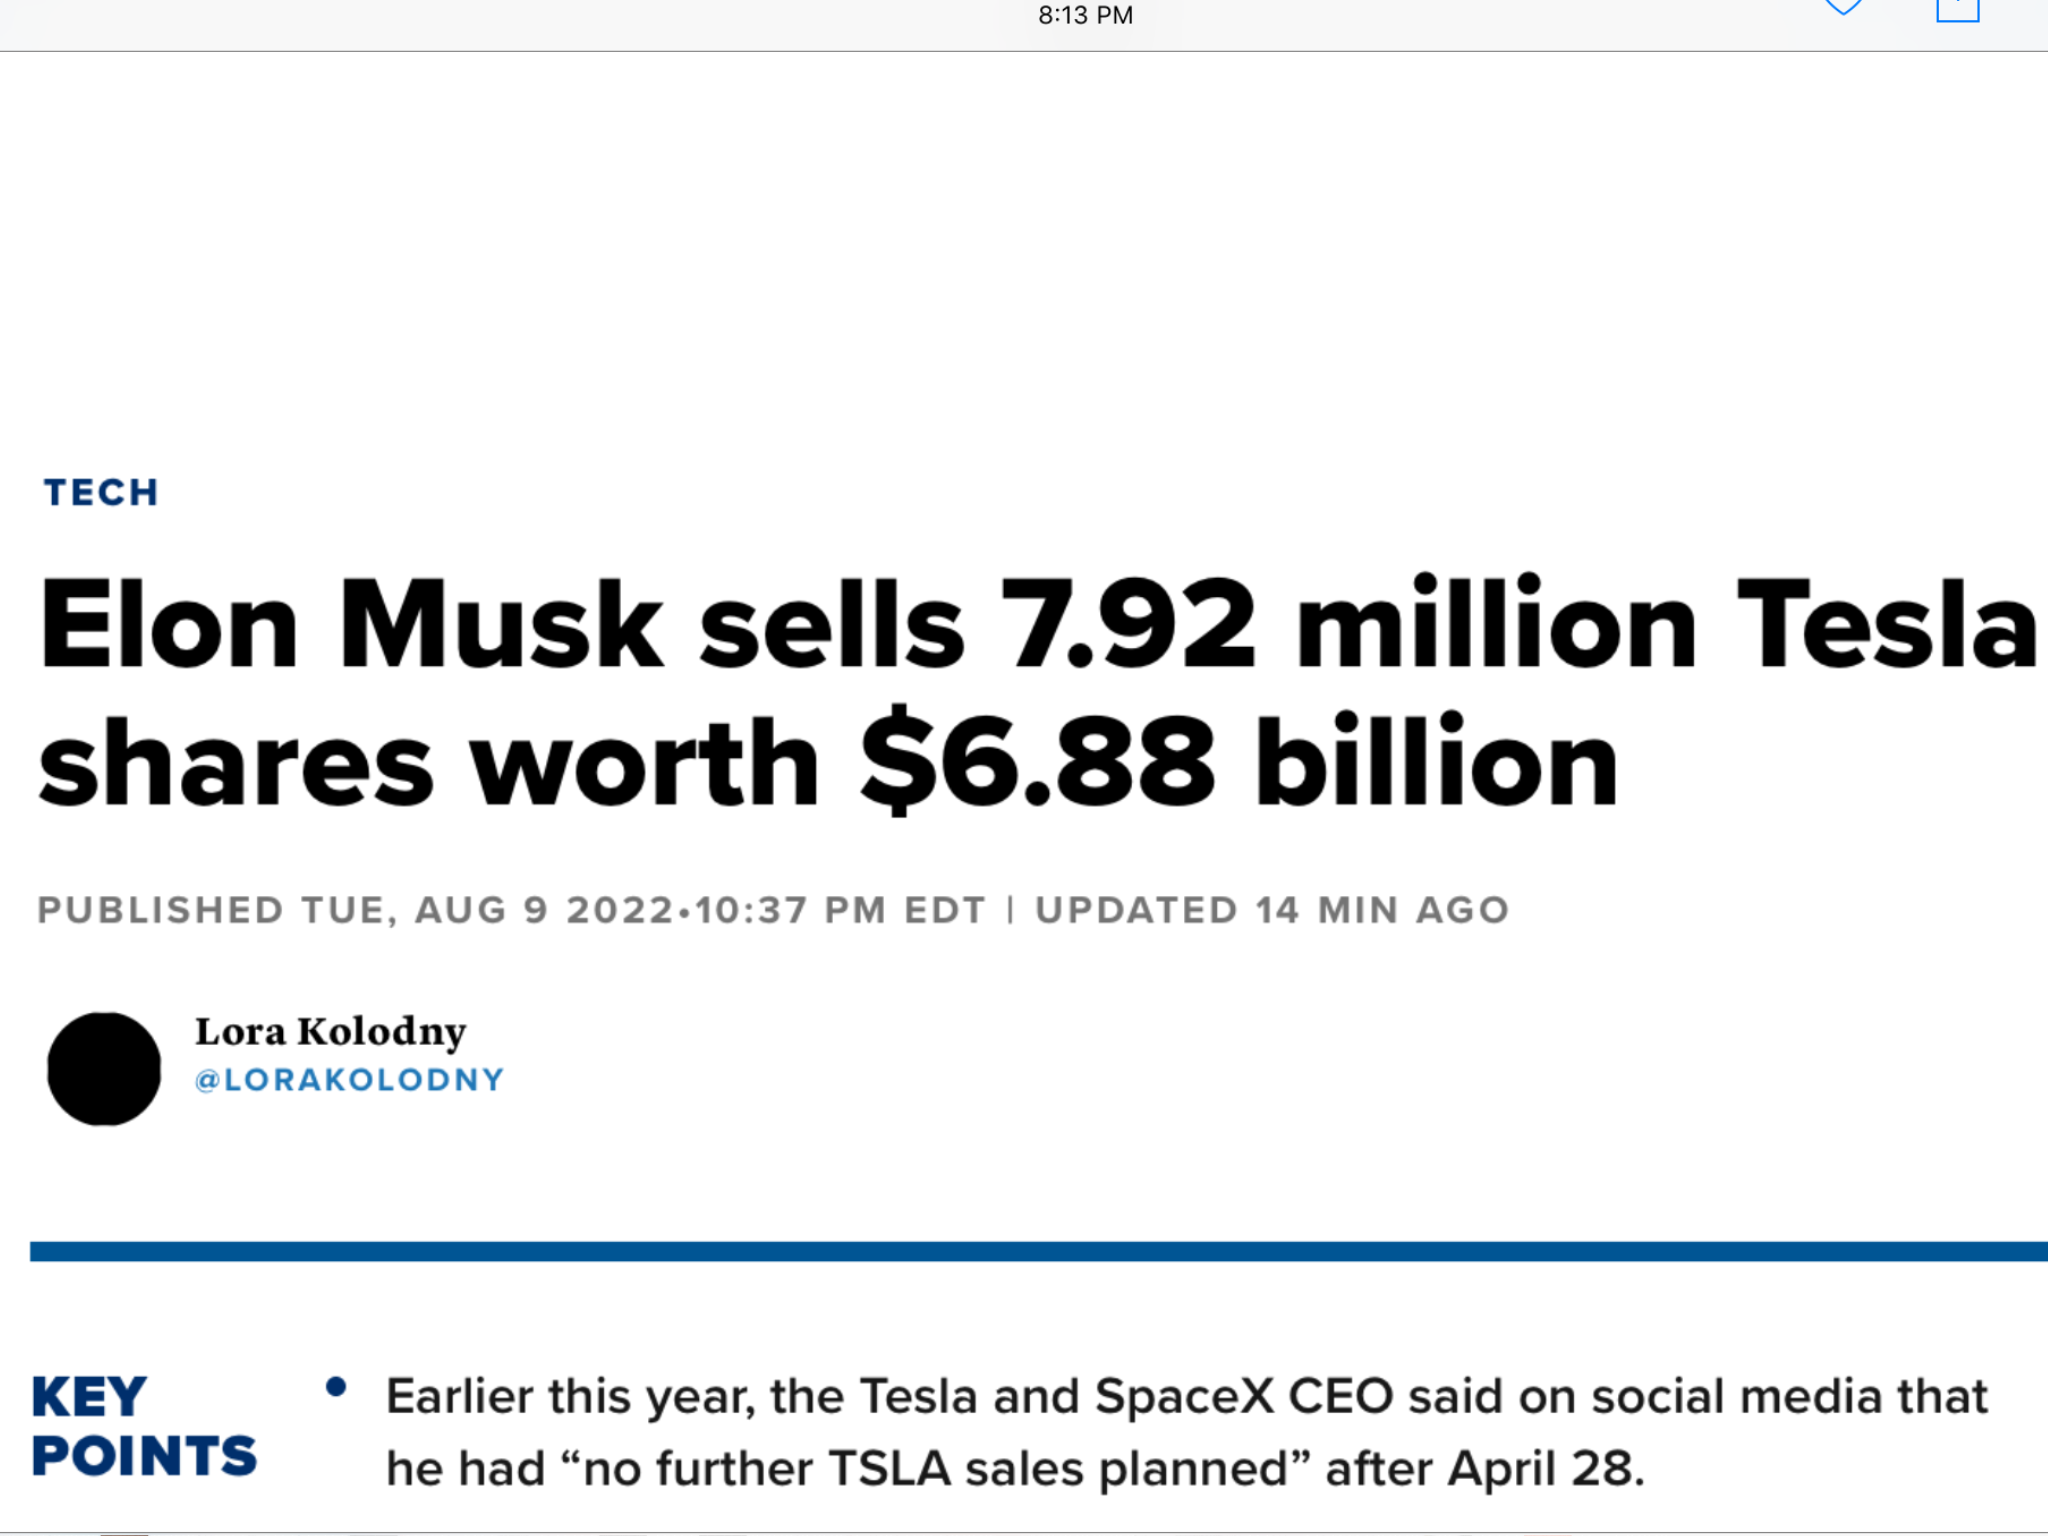Click the 10:37 PM EDT timestamp
The image size is (2048, 1536).
[840, 910]
